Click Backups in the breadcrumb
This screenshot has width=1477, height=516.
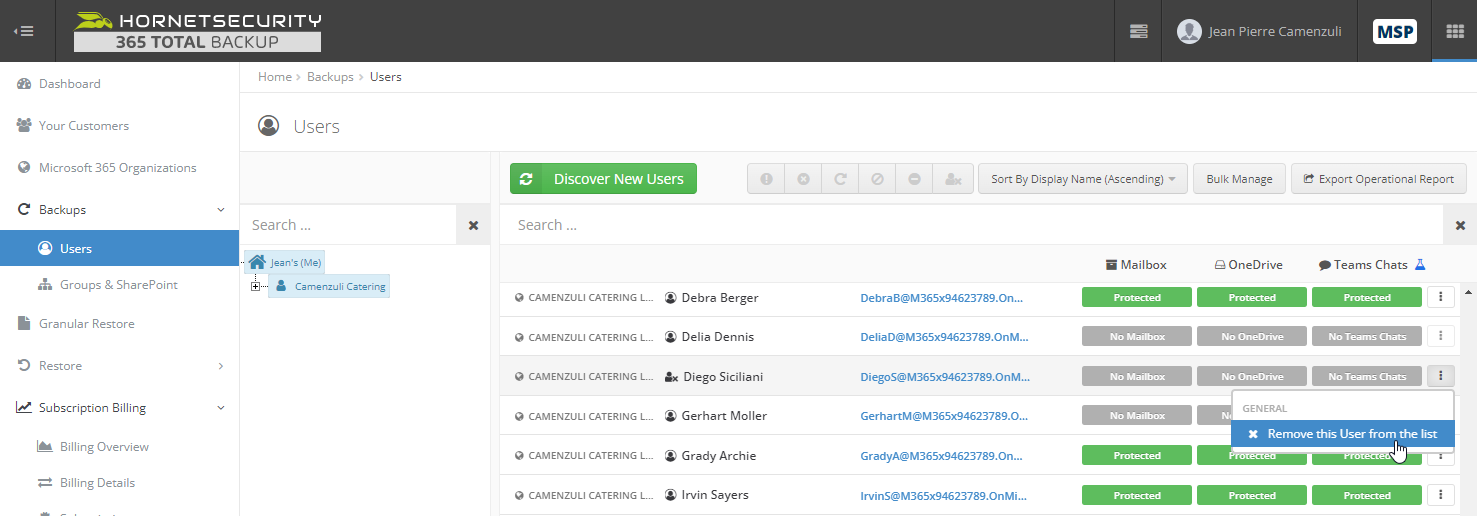pyautogui.click(x=330, y=77)
